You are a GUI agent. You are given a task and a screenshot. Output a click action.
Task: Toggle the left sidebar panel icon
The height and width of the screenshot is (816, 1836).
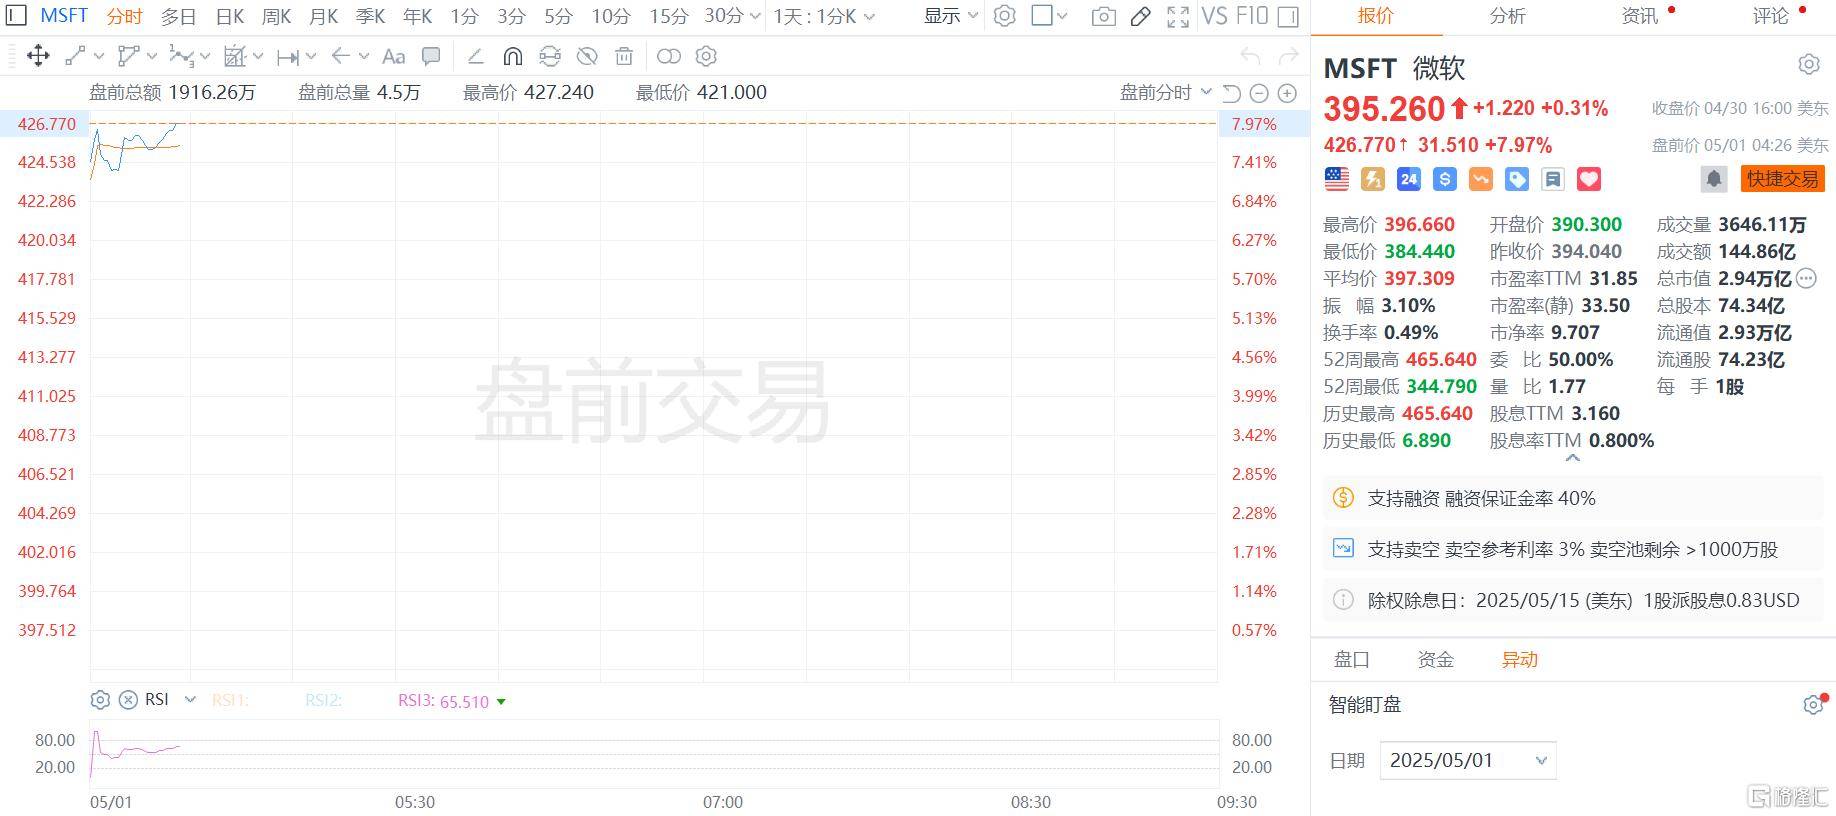(x=17, y=16)
